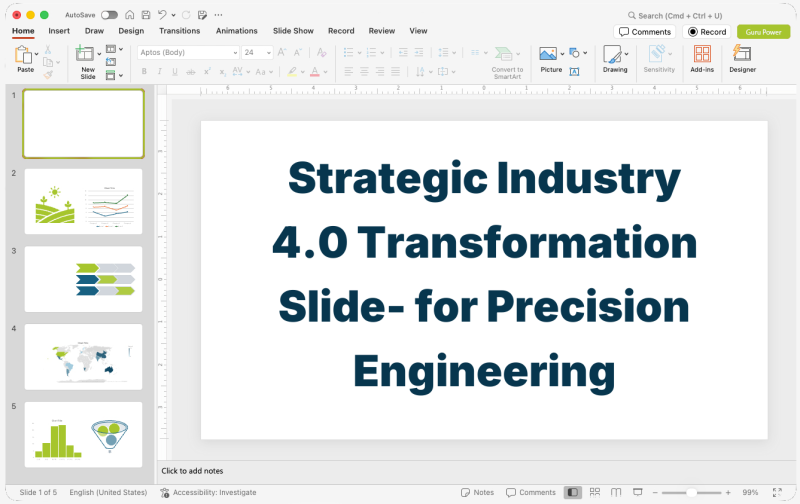
Task: Click the Increase Indent icon
Action: click(419, 52)
